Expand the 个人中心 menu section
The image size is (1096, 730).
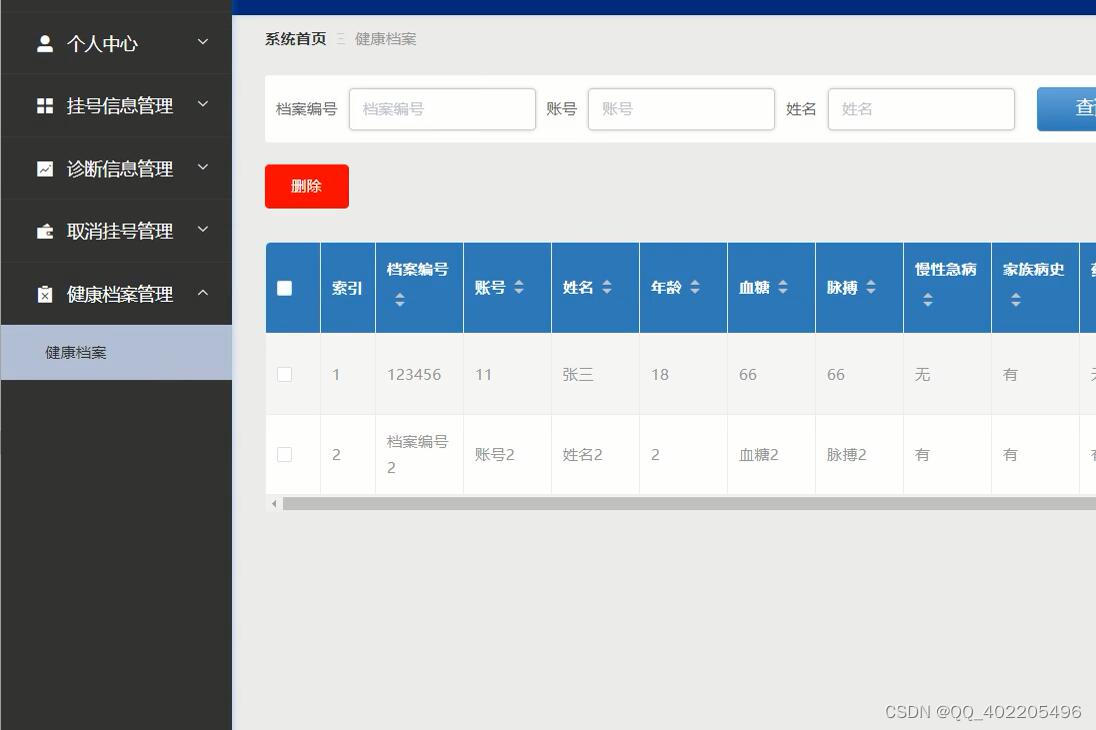[202, 43]
